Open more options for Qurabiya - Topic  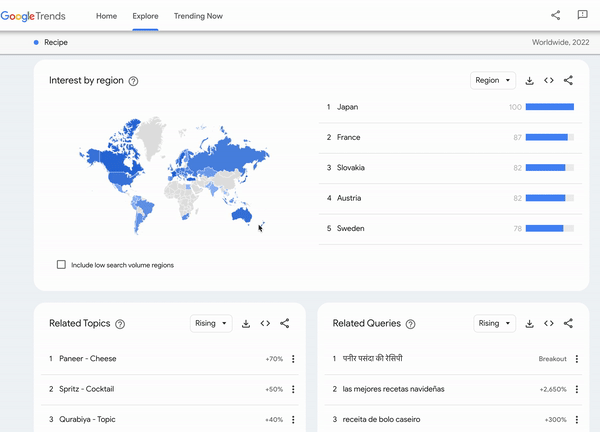coord(293,420)
